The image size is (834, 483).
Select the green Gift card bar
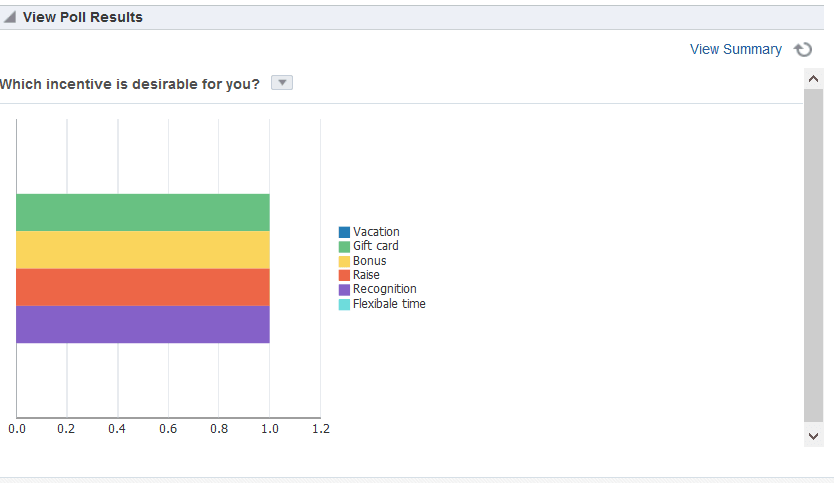pos(143,212)
